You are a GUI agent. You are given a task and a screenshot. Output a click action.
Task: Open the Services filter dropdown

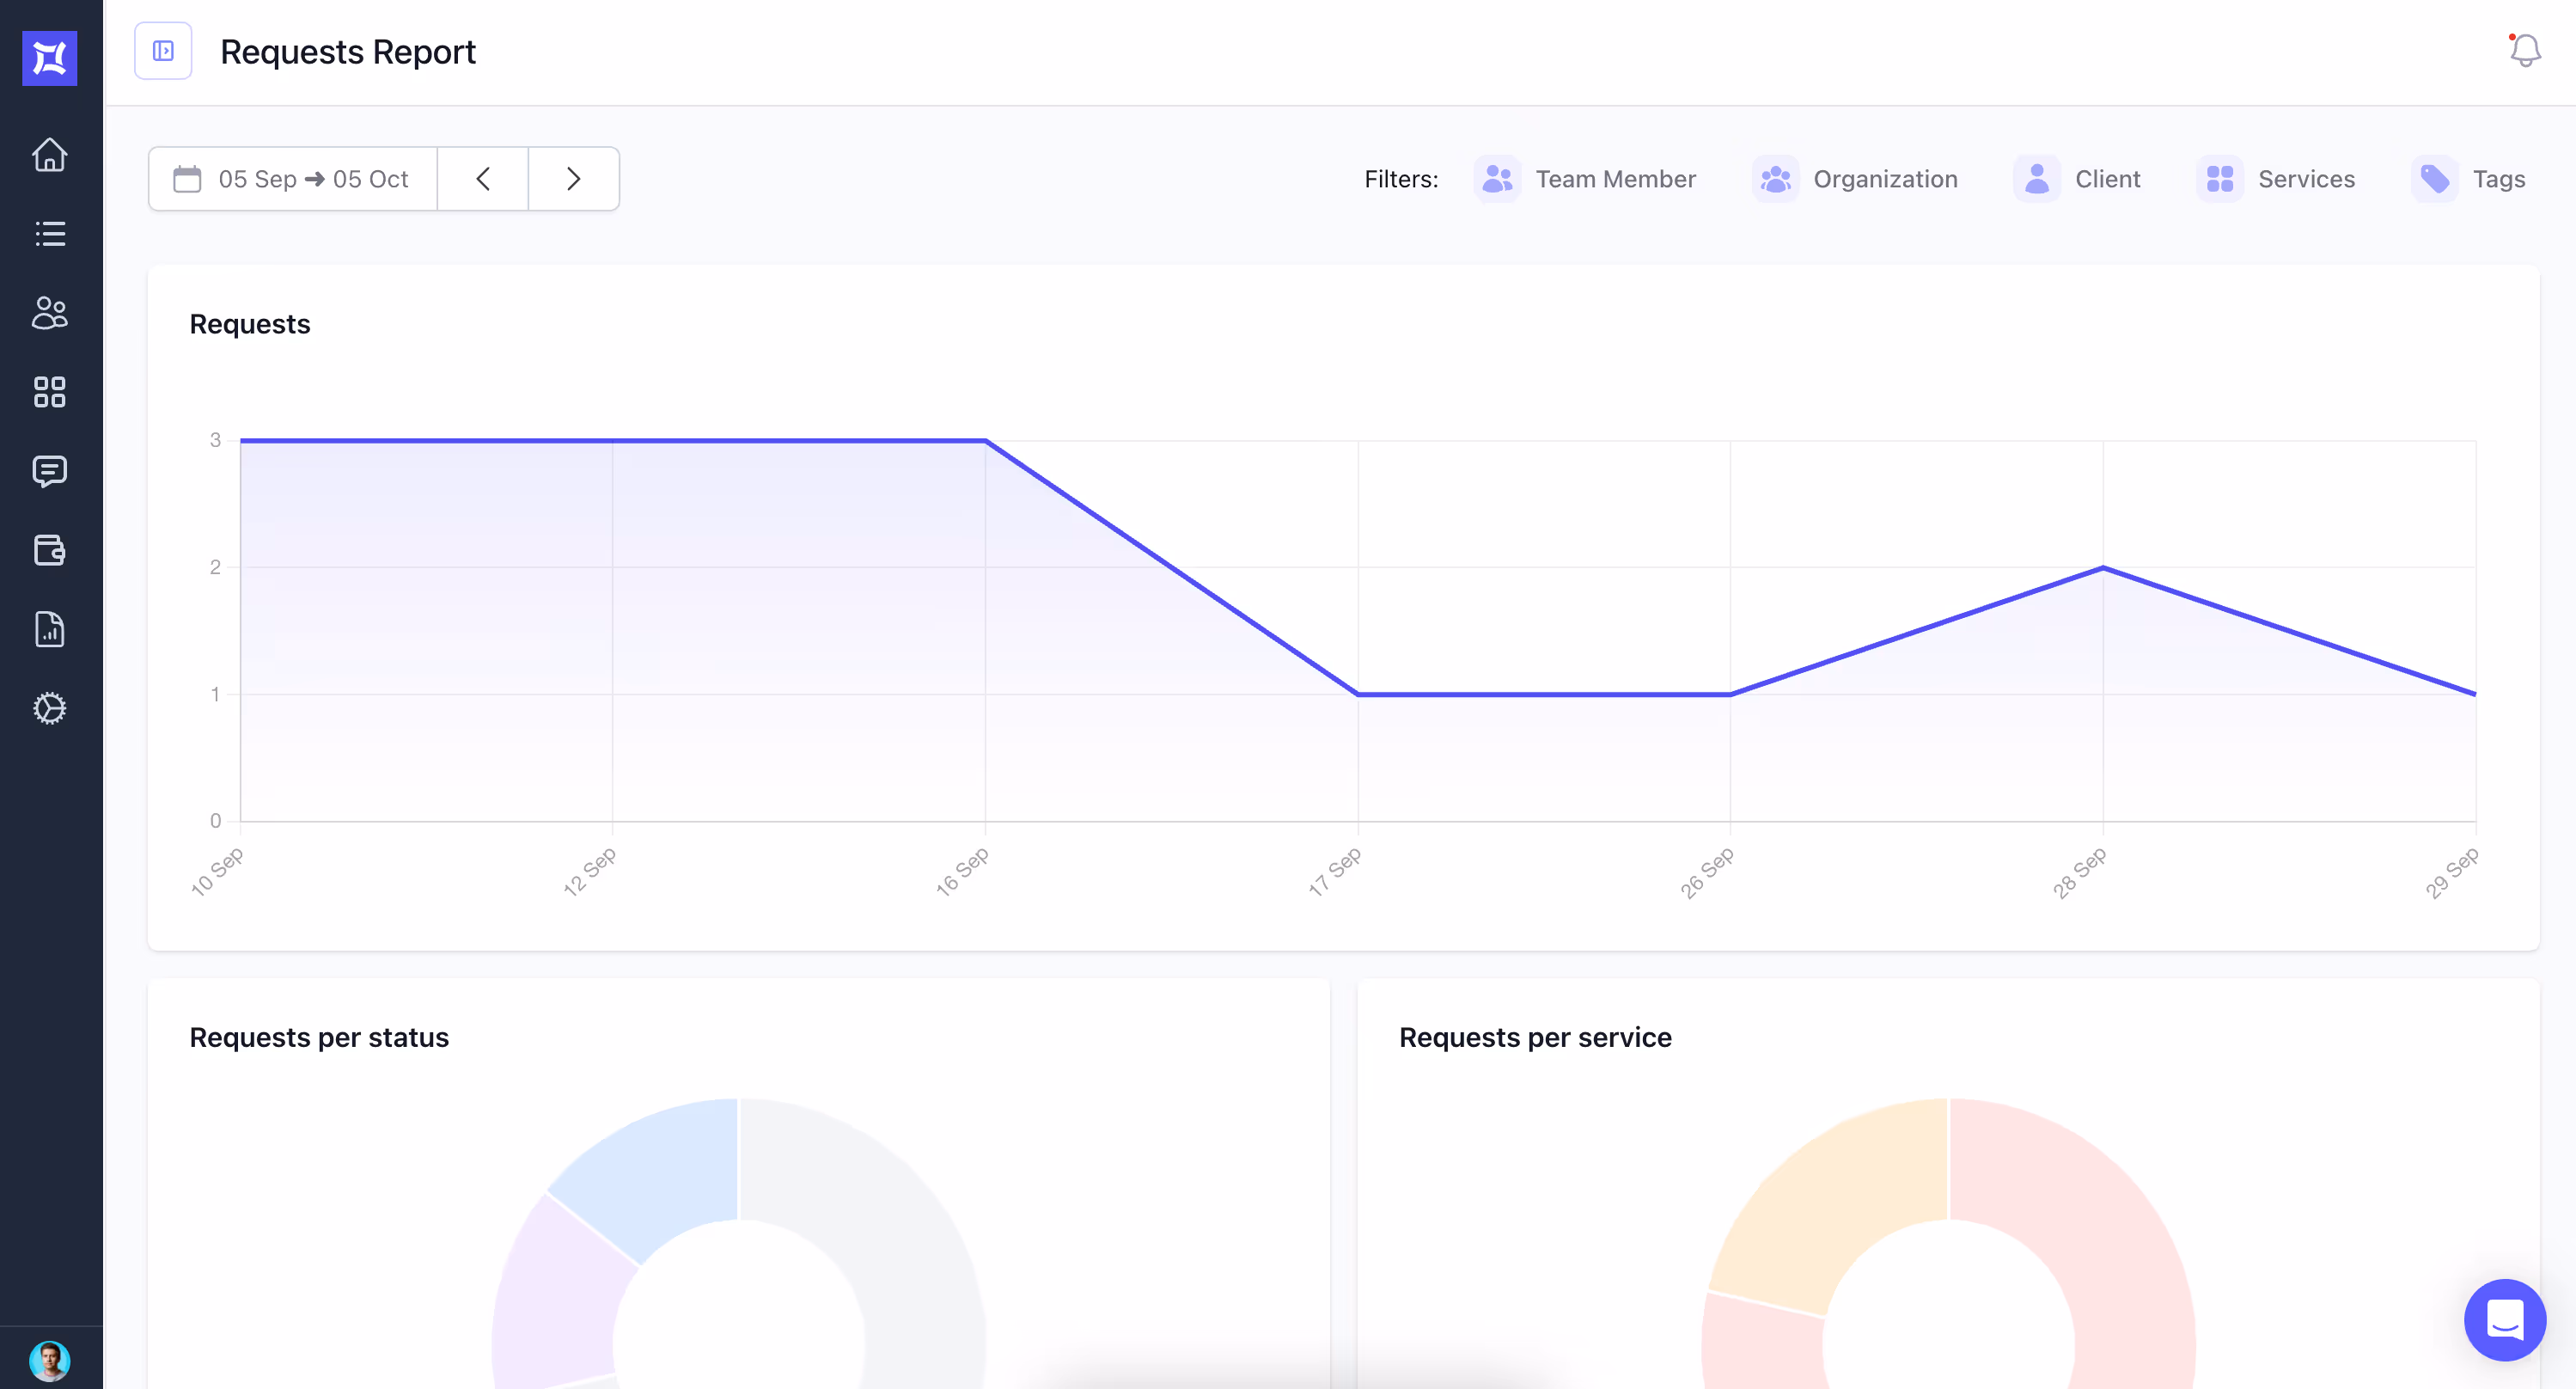[2276, 179]
